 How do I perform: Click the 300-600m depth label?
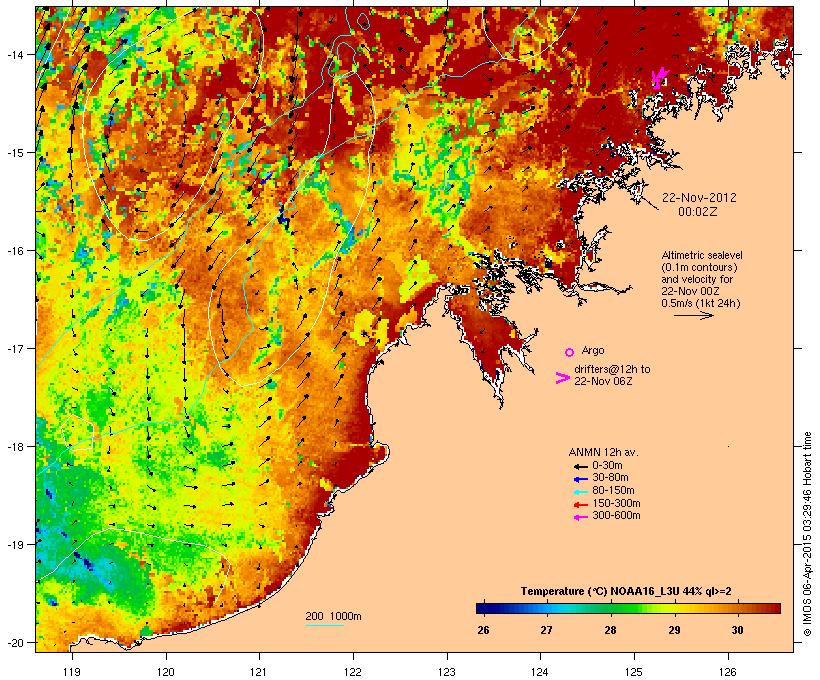click(x=616, y=516)
